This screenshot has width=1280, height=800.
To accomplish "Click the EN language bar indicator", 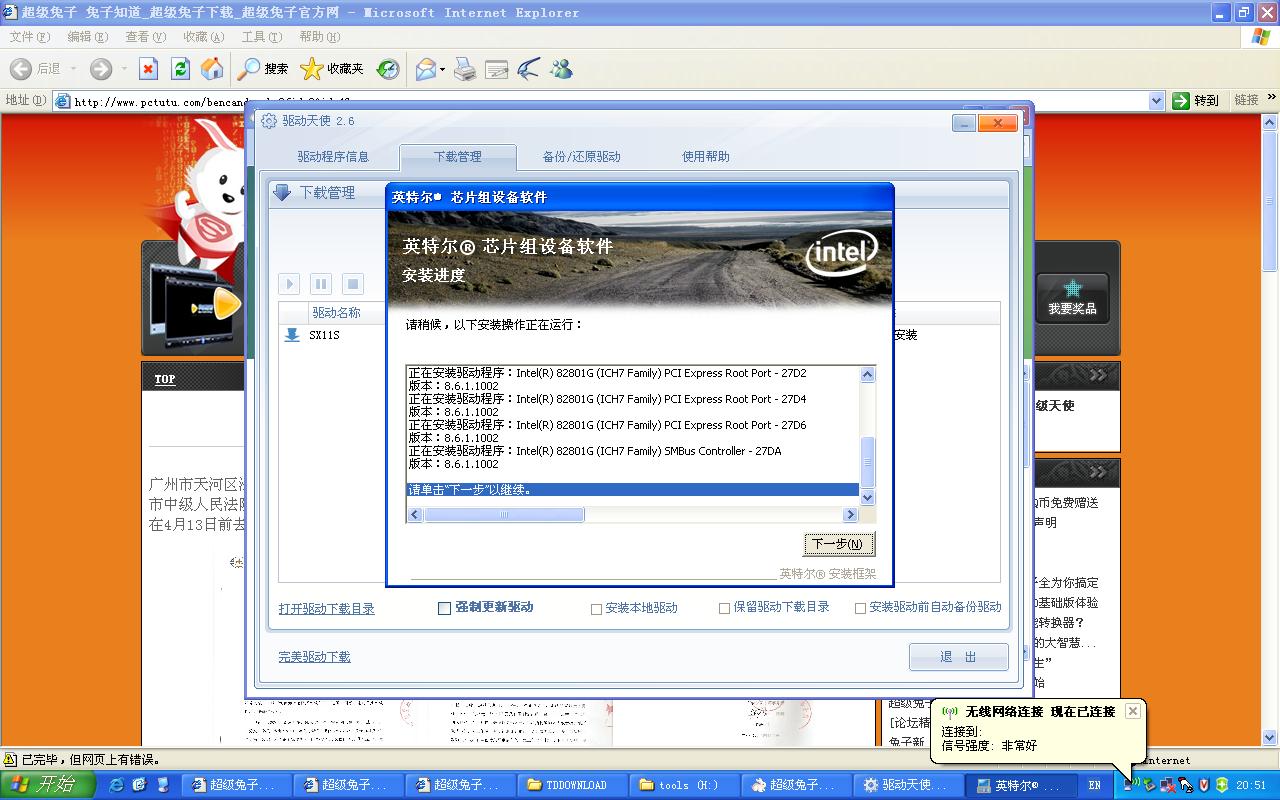I will [1095, 785].
